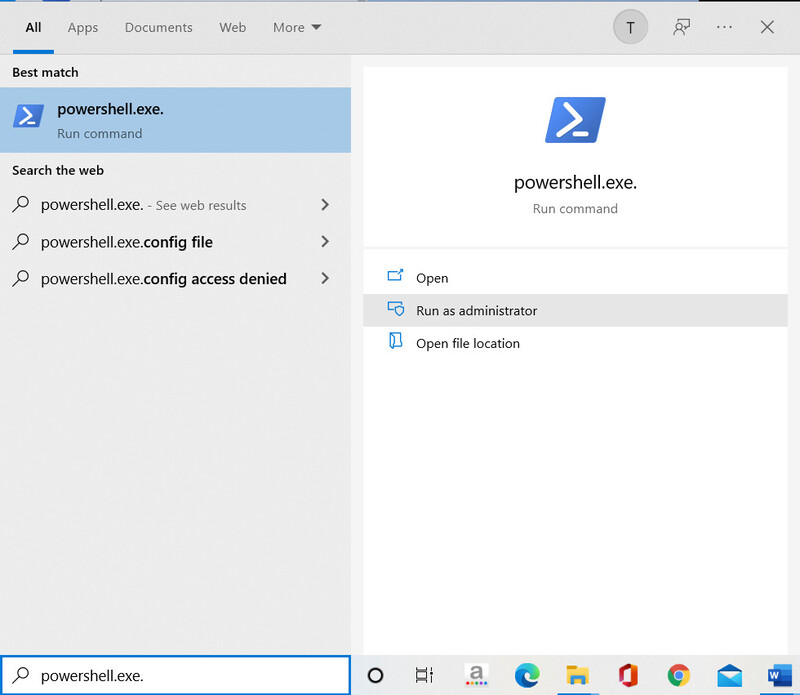
Task: Expand arrow for 'config file' suggestion
Action: click(325, 242)
